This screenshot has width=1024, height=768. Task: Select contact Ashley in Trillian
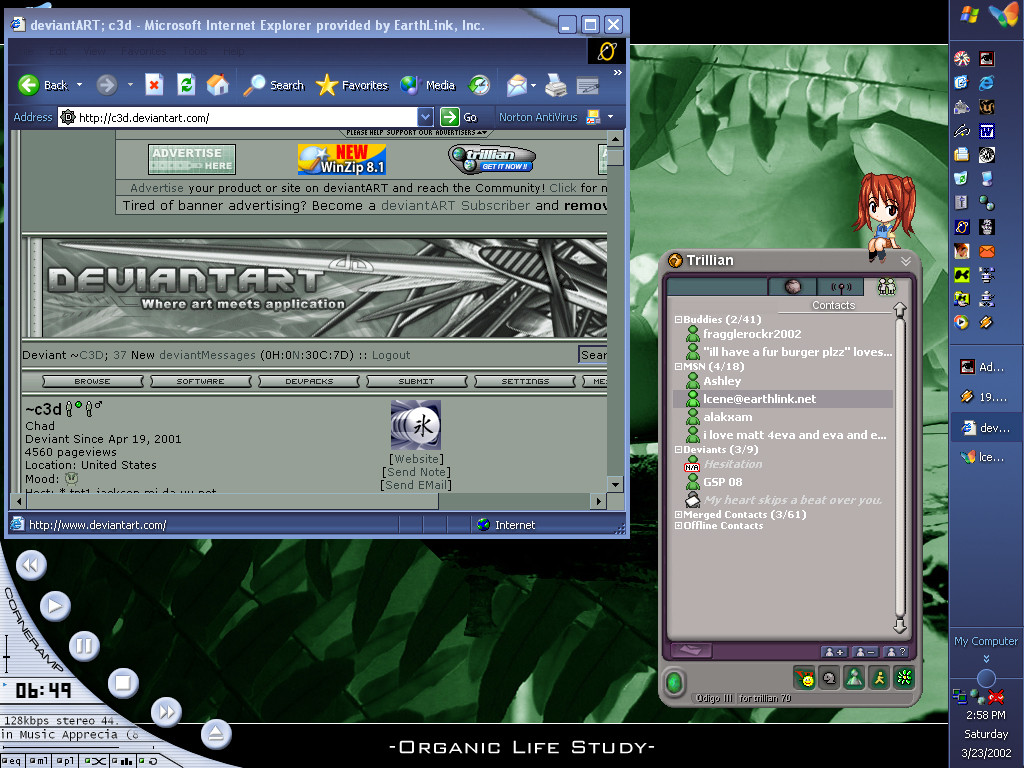coord(722,381)
